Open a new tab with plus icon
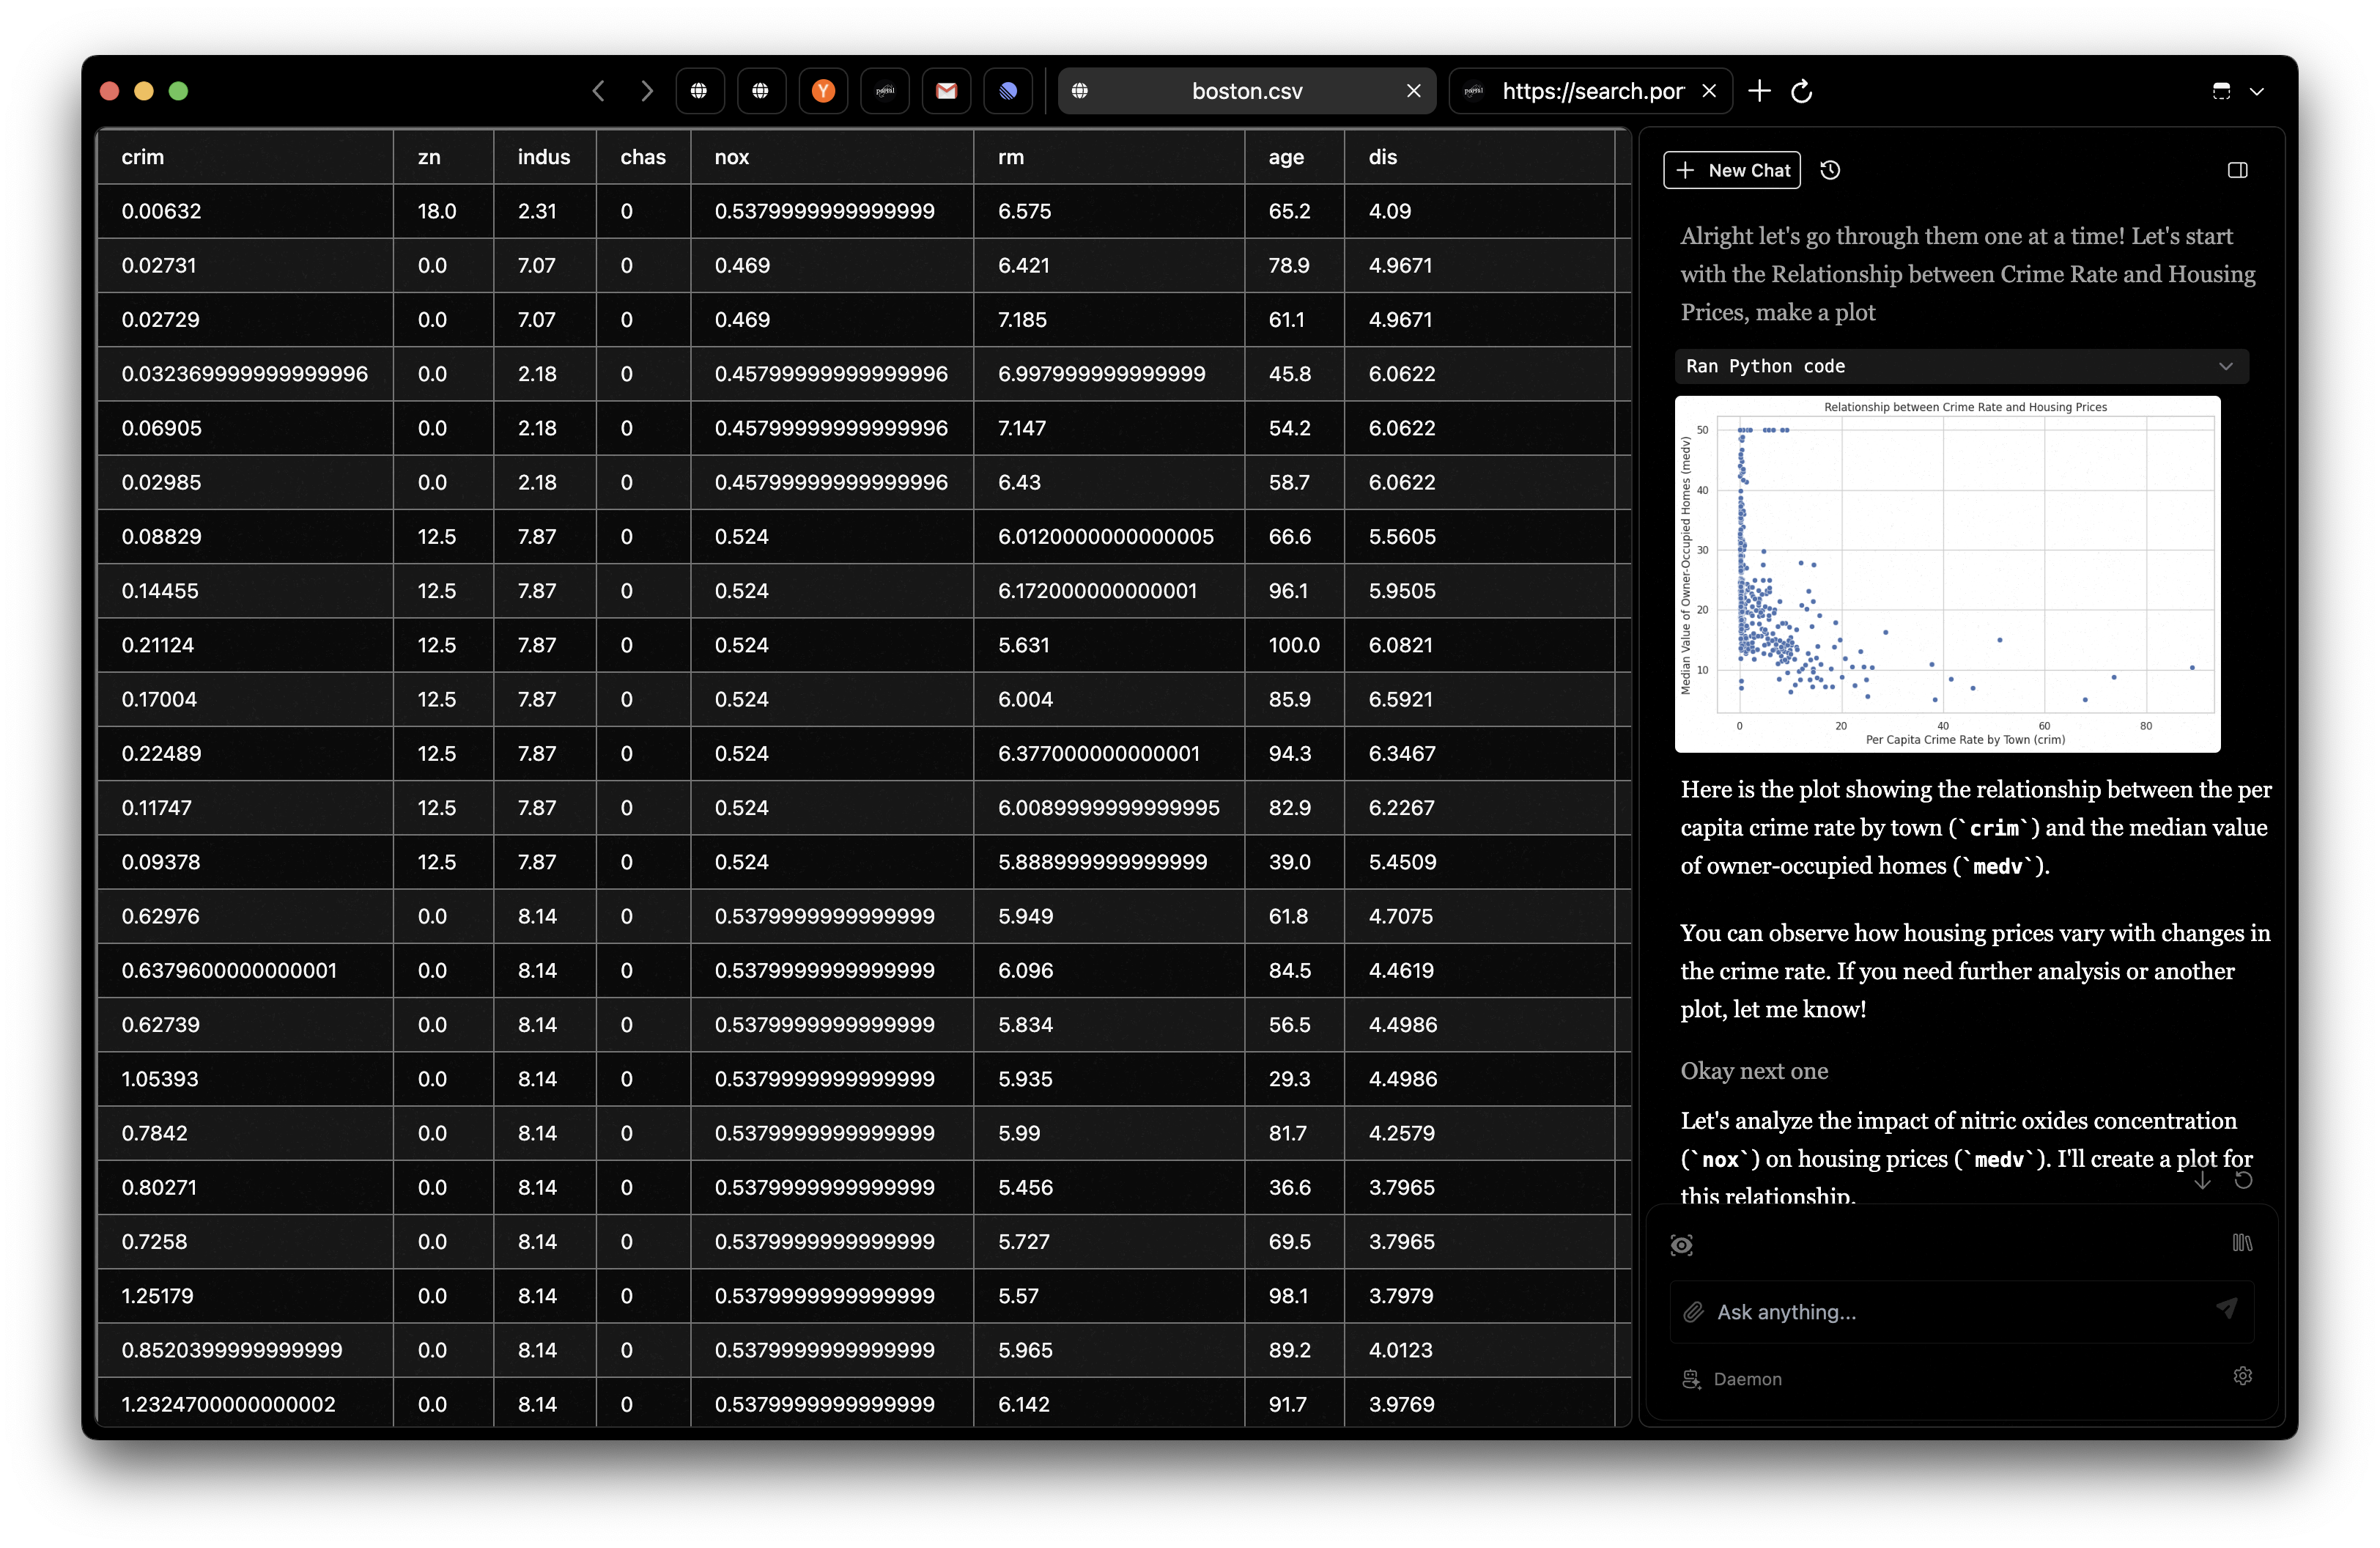This screenshot has width=2380, height=1548. (1759, 91)
